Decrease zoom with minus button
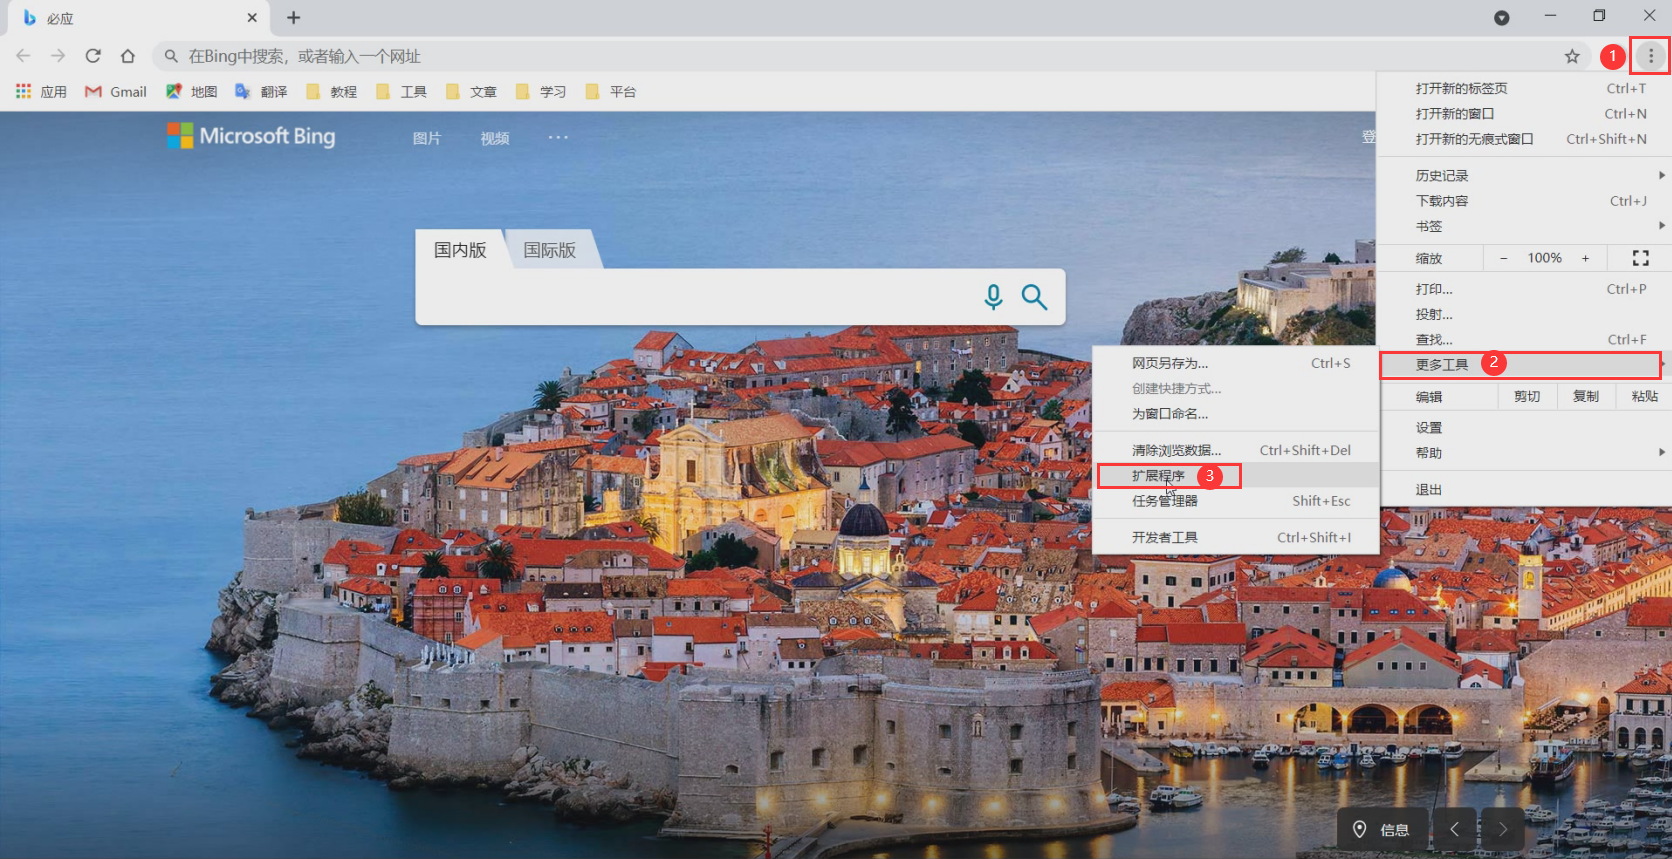Viewport: 1672px width, 859px height. click(x=1503, y=258)
